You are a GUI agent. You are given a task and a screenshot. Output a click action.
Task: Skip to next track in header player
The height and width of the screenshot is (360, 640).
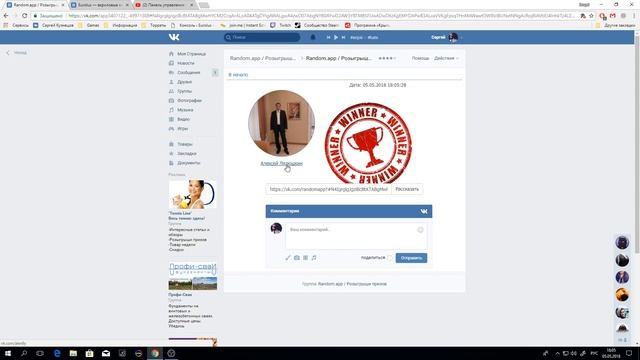(344, 37)
